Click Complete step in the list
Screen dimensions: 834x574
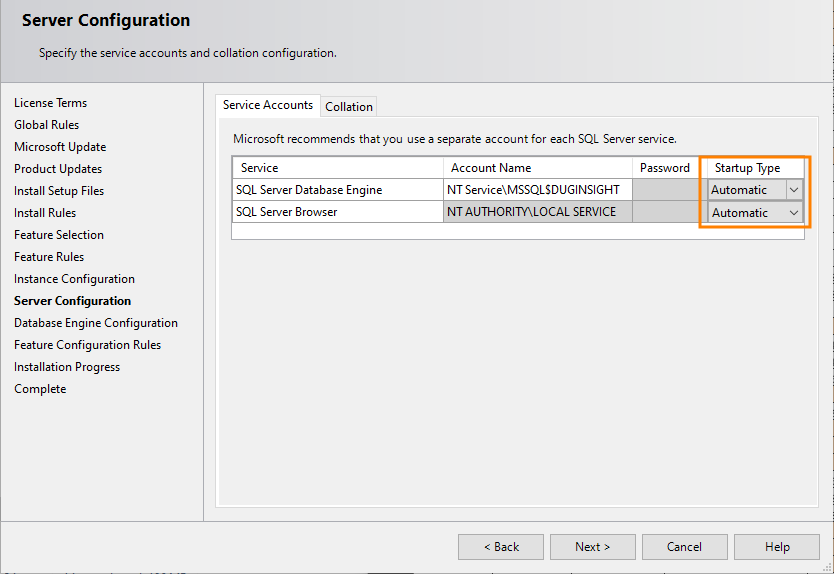tap(40, 389)
